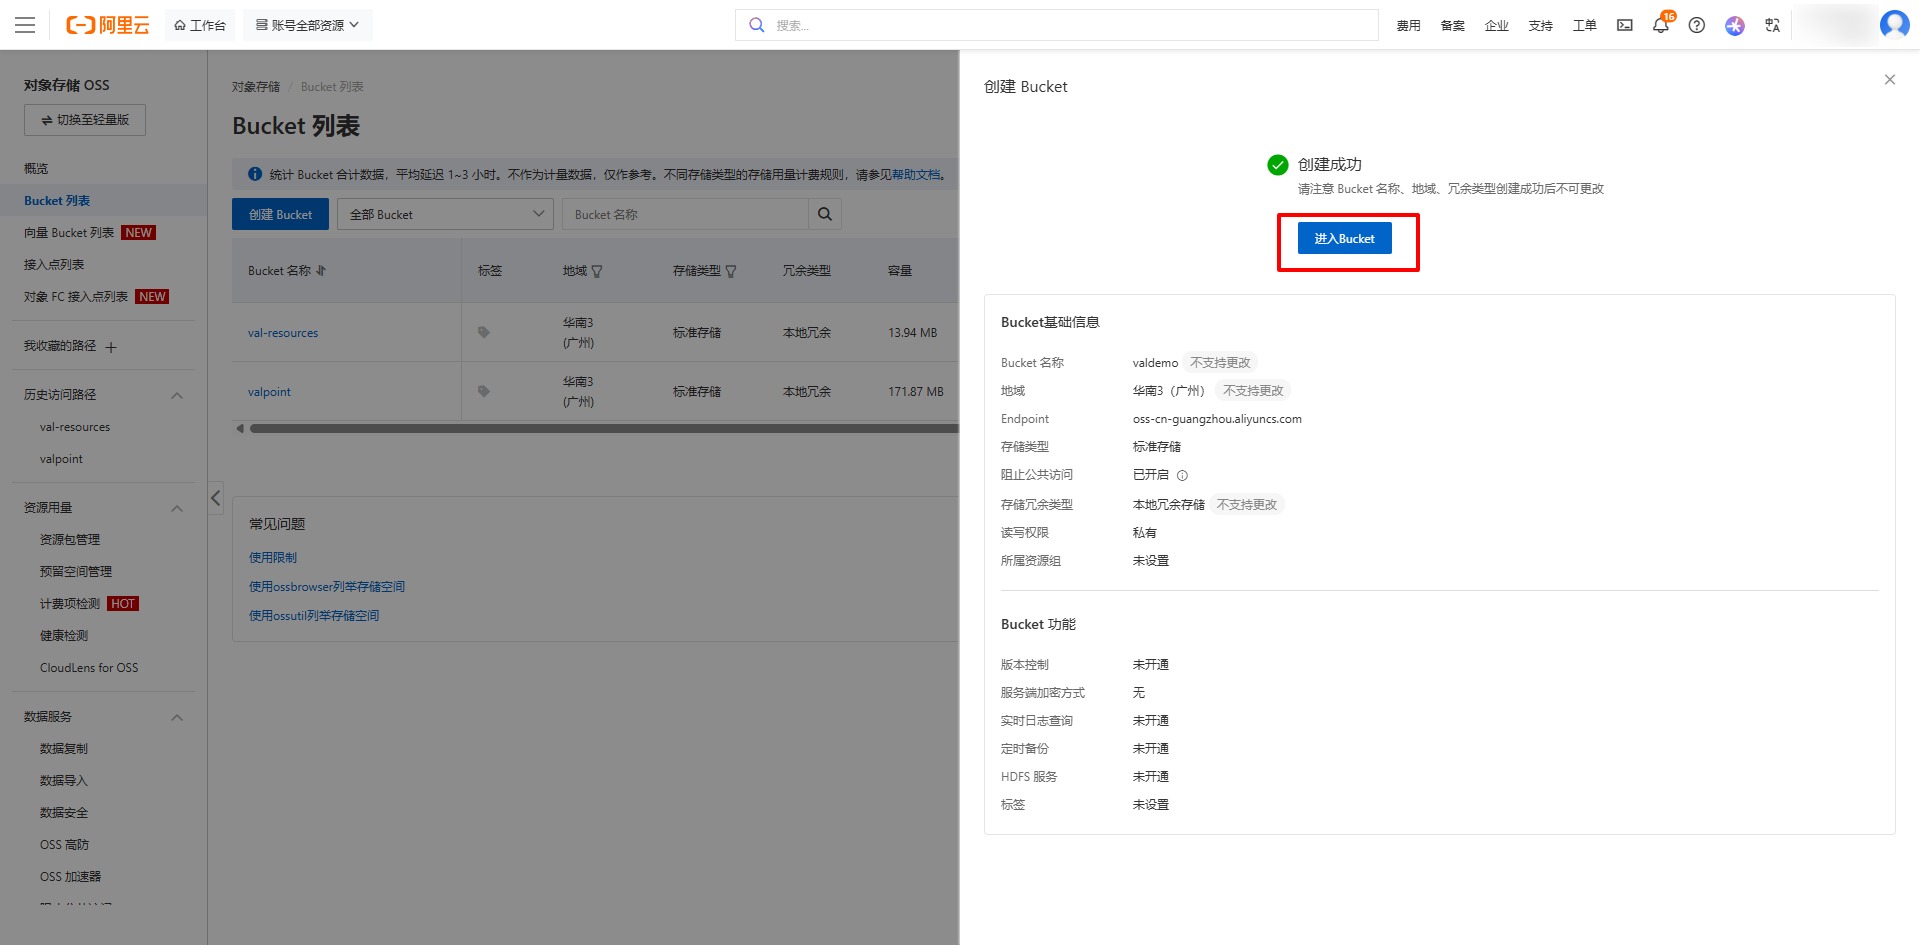Open 计费项检测

coord(70,604)
